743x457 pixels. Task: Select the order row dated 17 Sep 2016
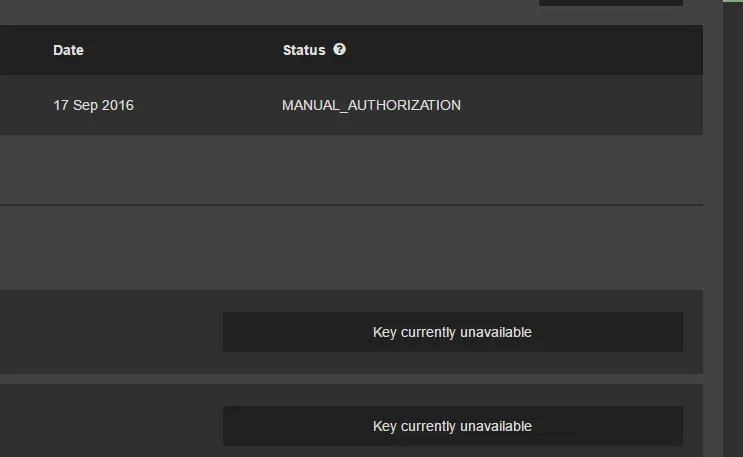point(351,105)
